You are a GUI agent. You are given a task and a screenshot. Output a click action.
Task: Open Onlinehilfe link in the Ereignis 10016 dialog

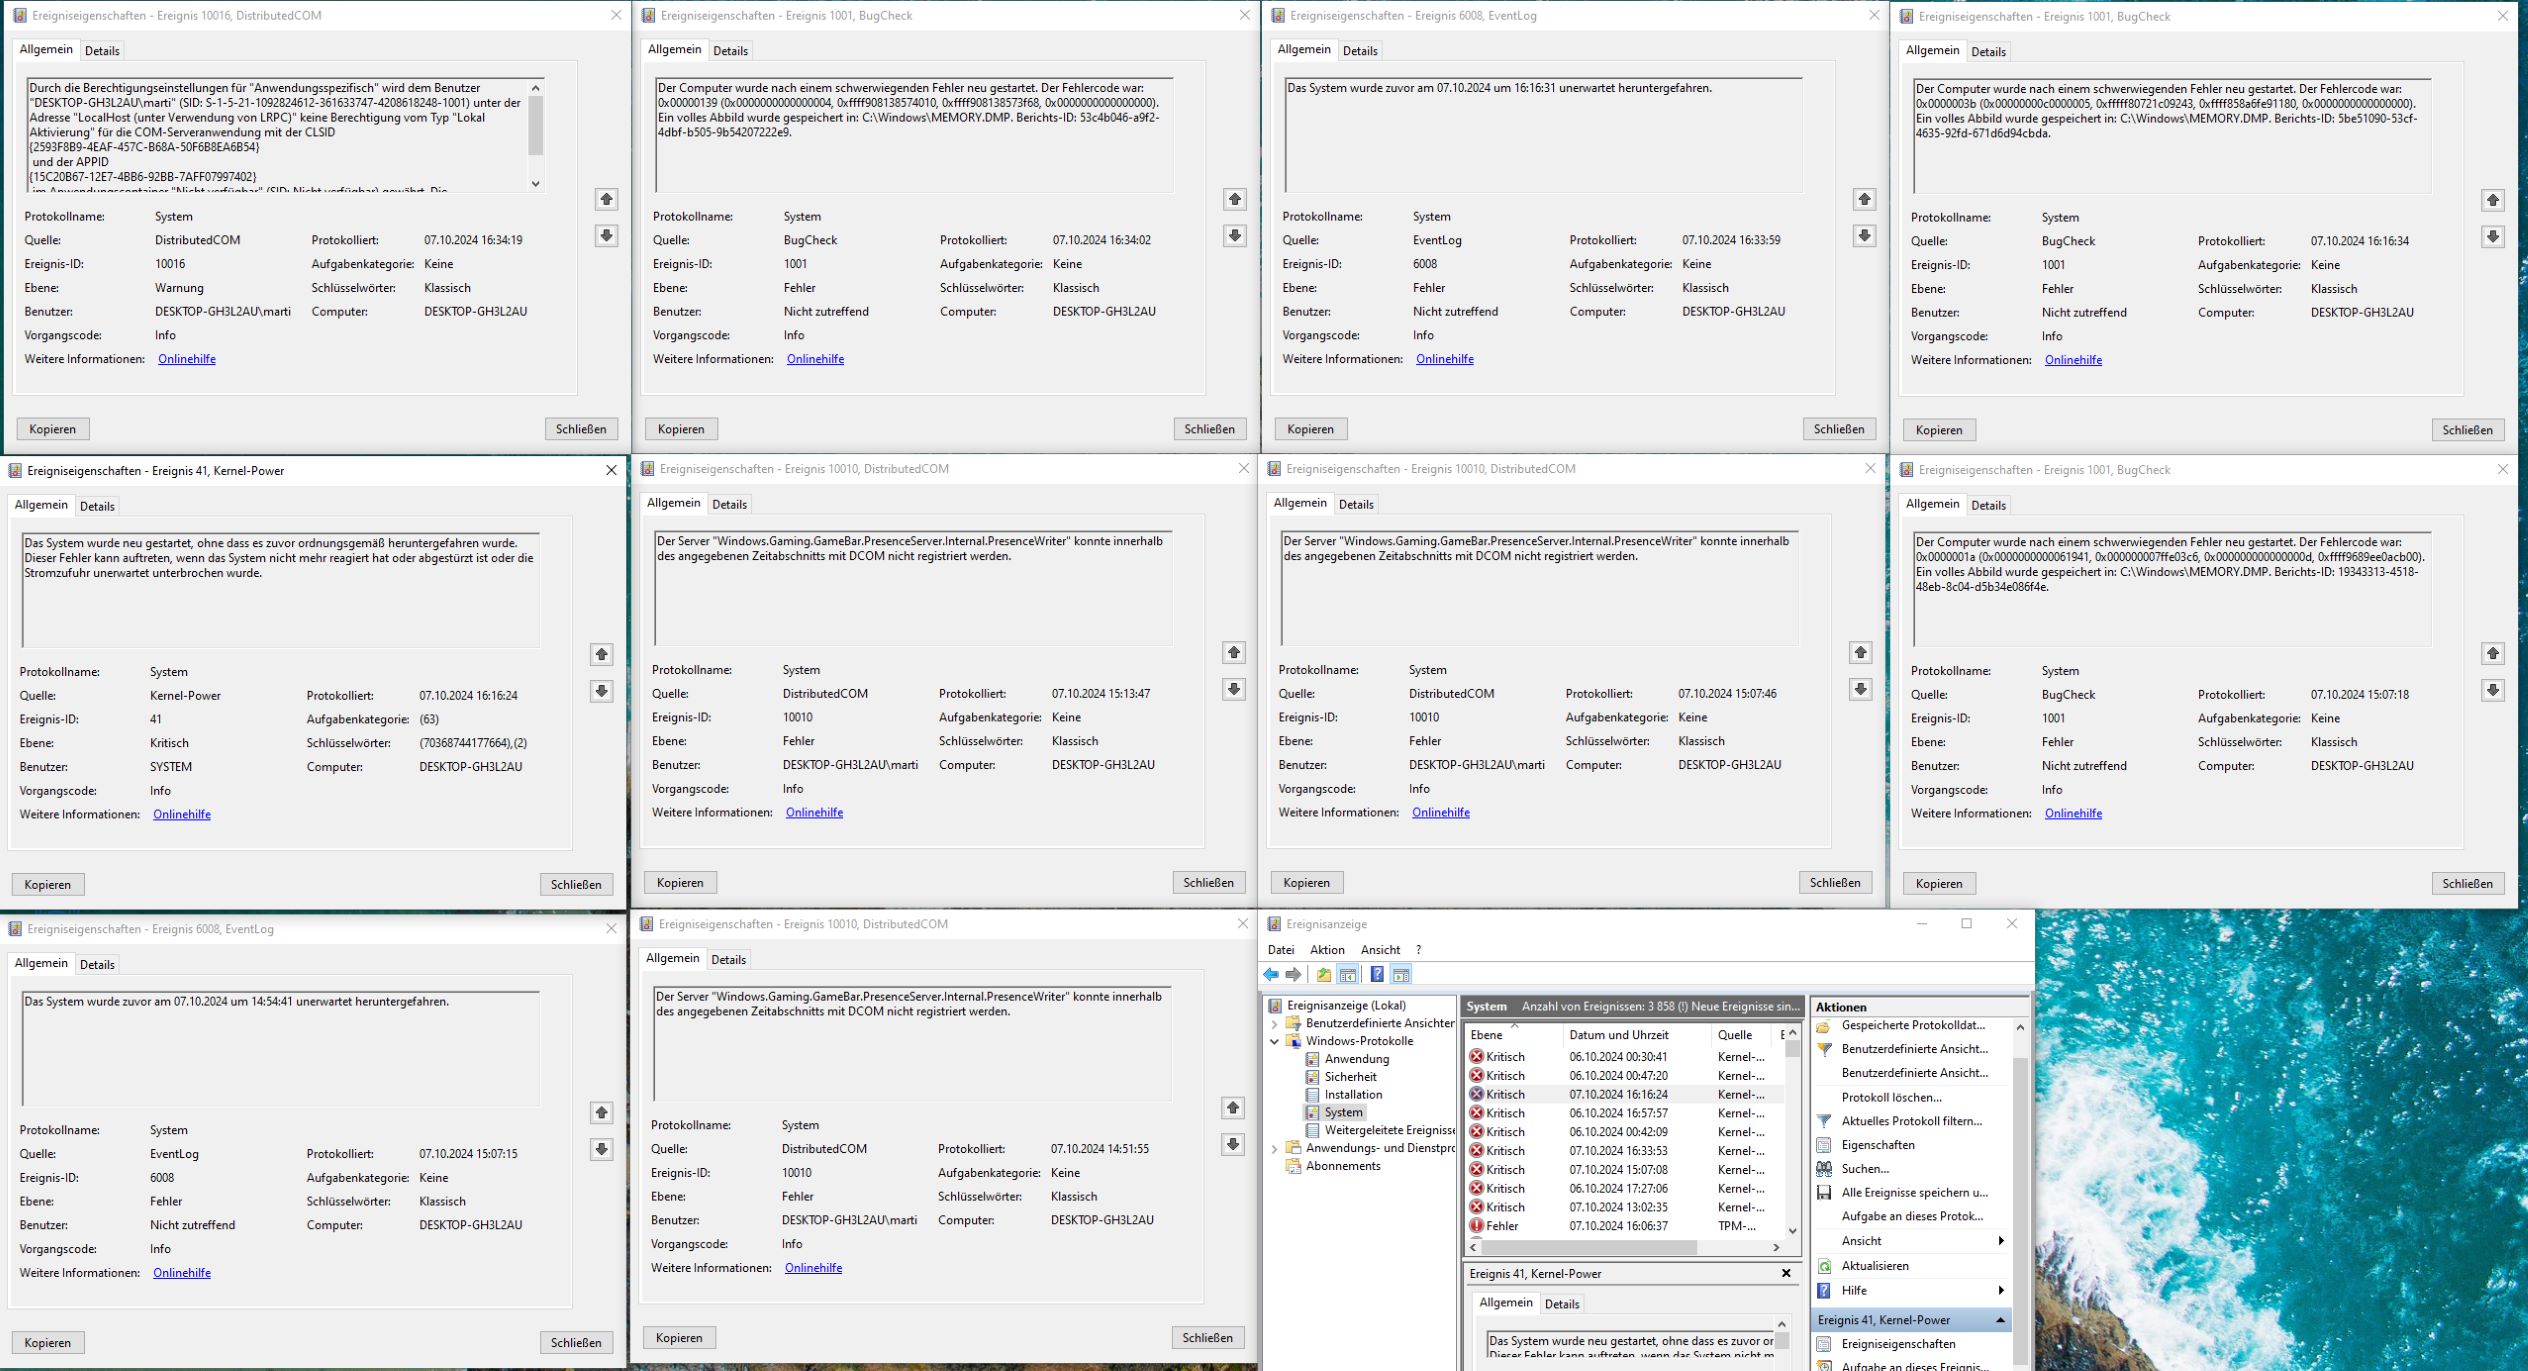(x=186, y=359)
